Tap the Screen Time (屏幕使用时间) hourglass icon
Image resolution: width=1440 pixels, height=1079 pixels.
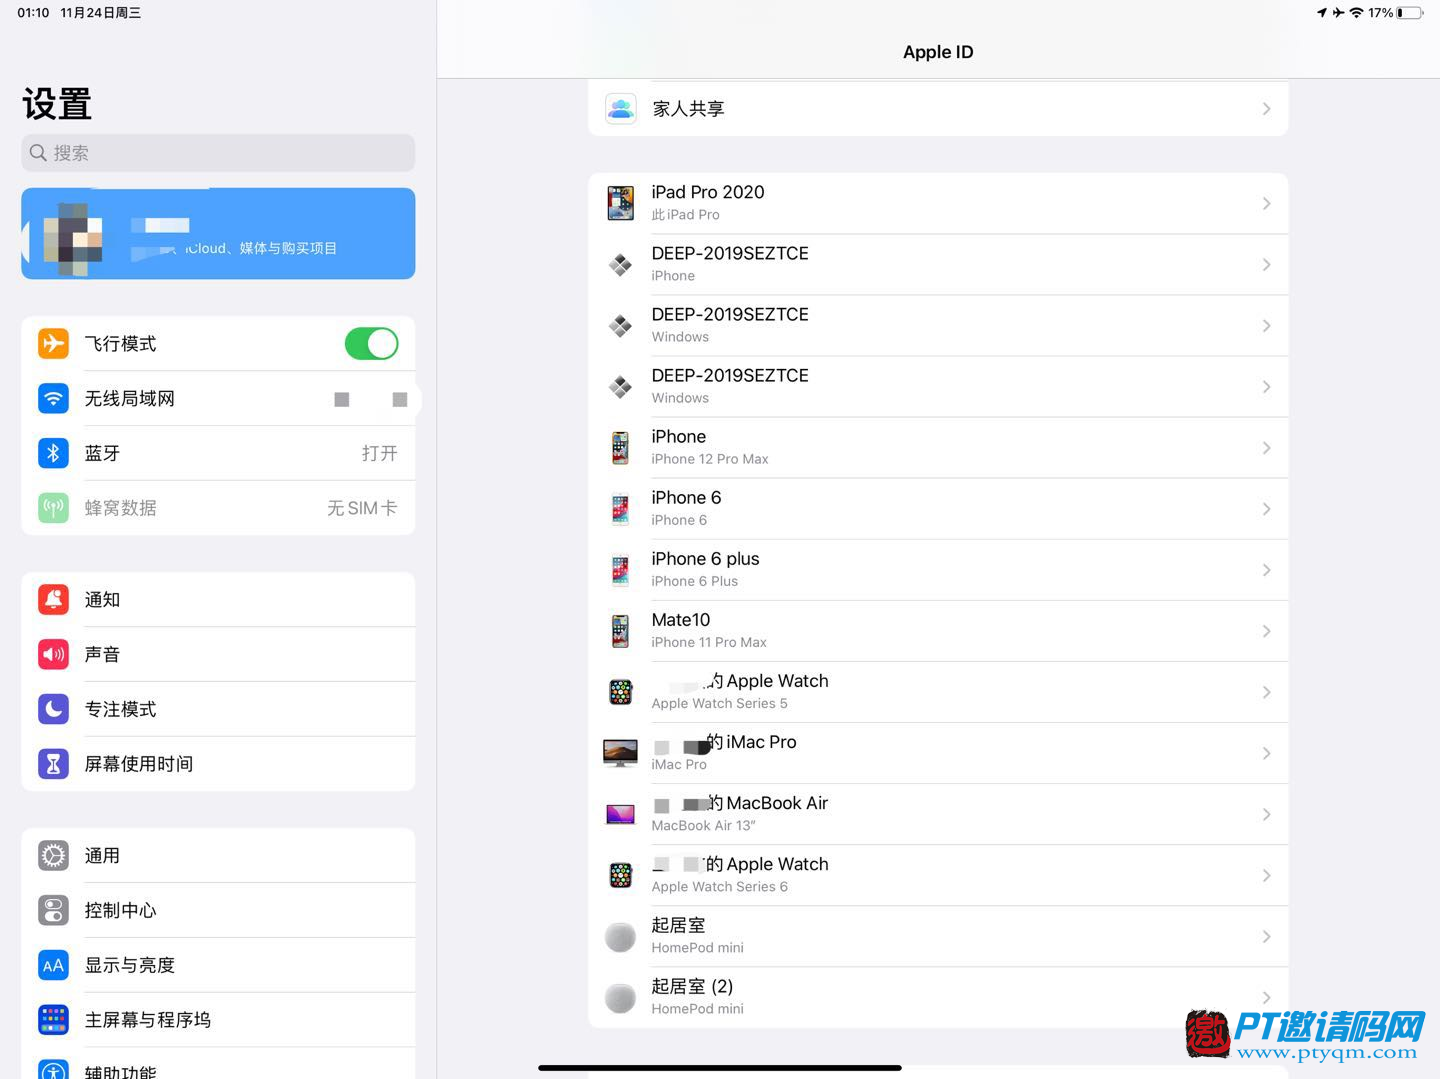pyautogui.click(x=53, y=764)
